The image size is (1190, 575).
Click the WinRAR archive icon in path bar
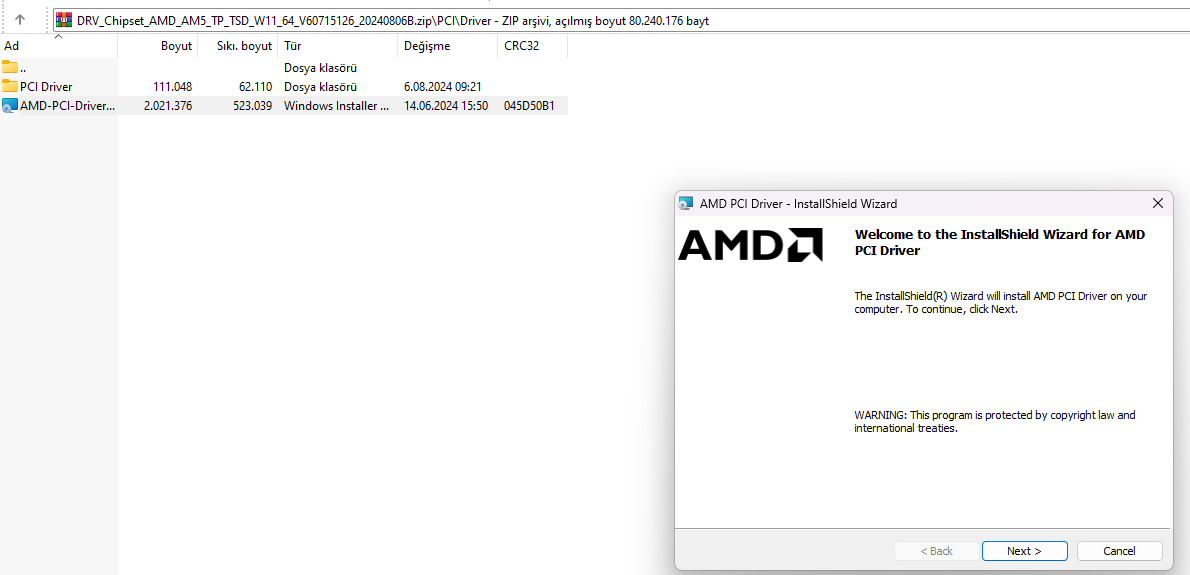[x=65, y=20]
